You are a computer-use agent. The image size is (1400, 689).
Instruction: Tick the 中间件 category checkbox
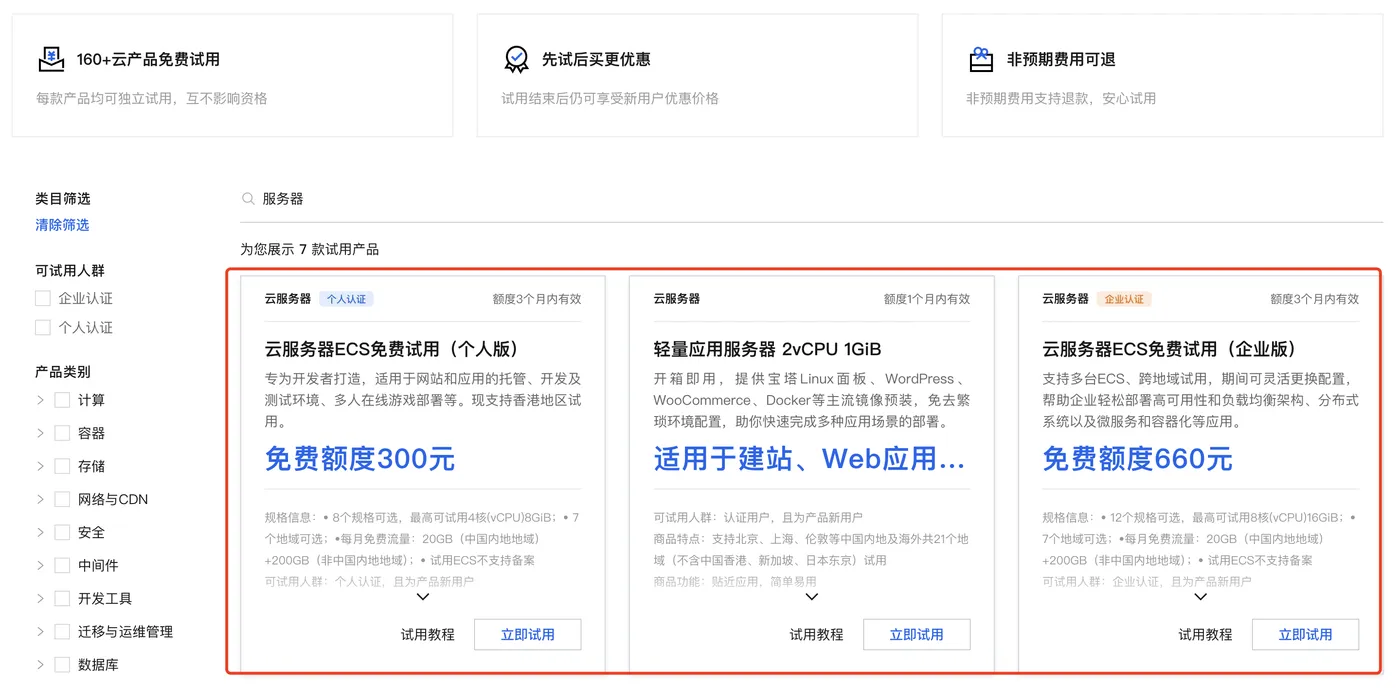62,565
